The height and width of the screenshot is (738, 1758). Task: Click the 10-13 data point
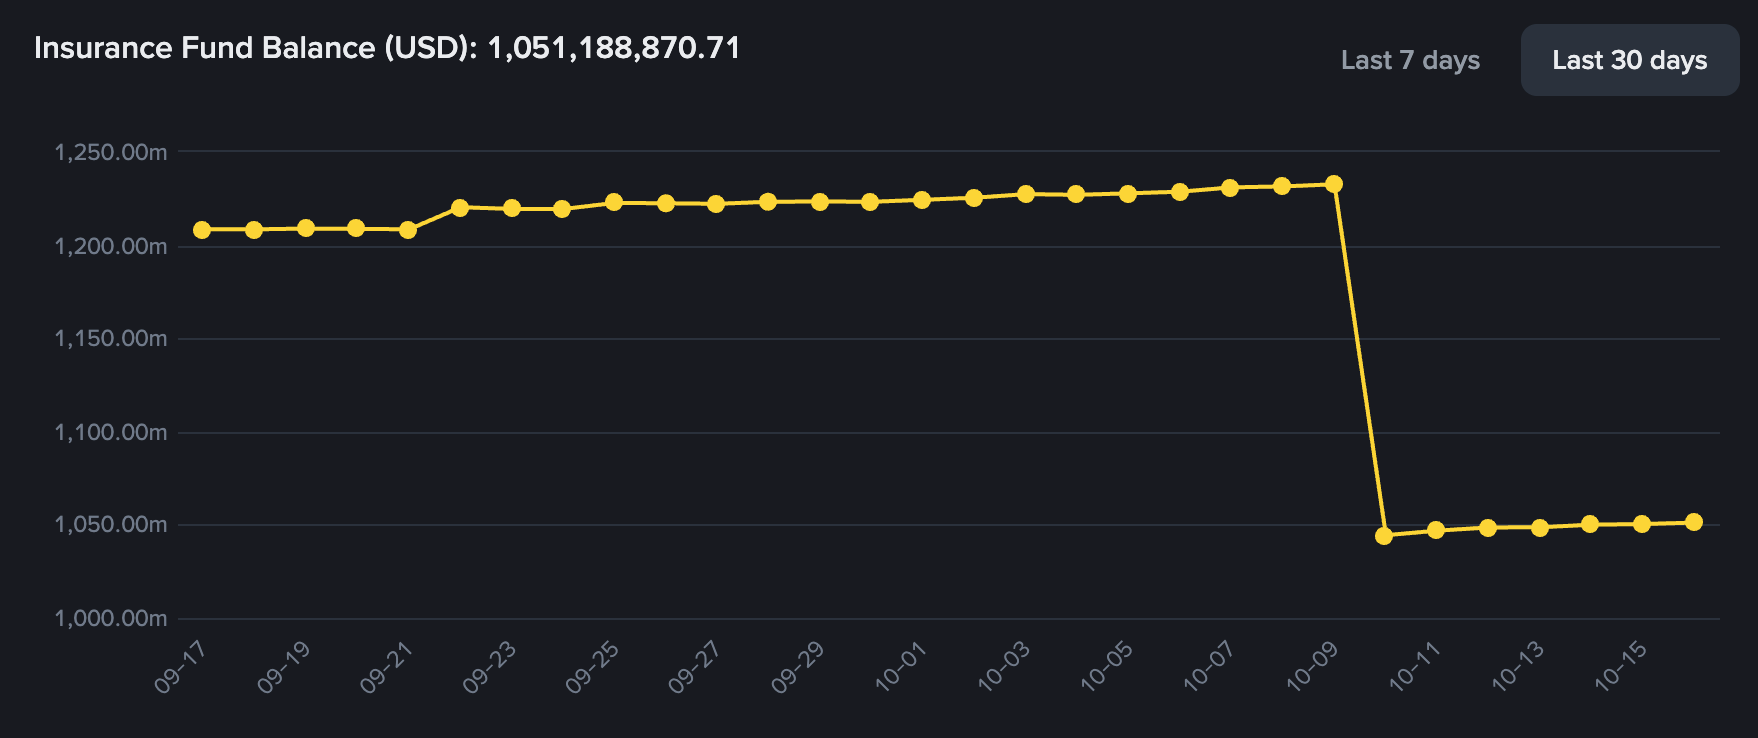(1540, 527)
